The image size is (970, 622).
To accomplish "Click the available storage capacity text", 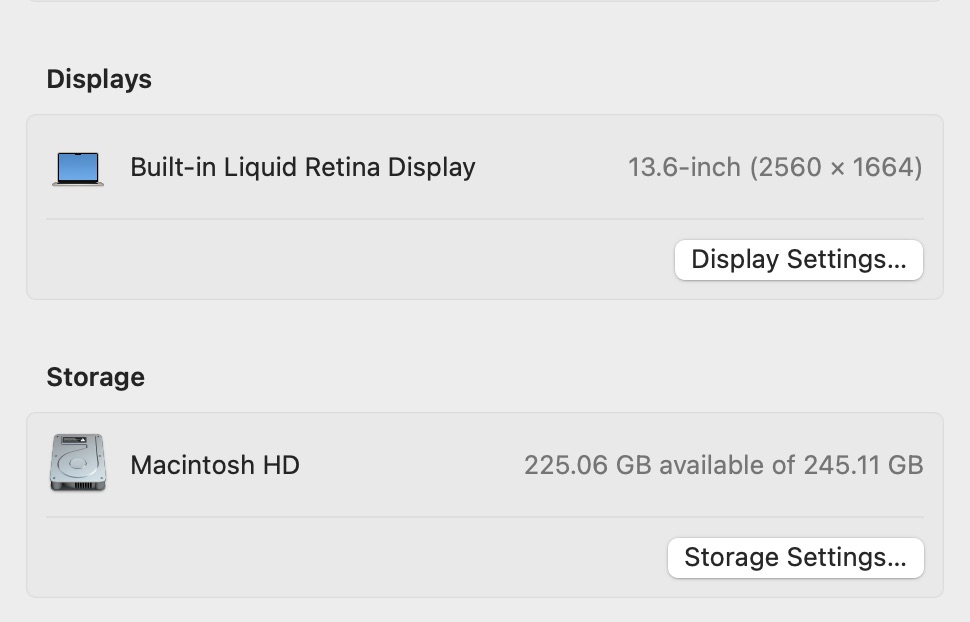I will tap(723, 465).
